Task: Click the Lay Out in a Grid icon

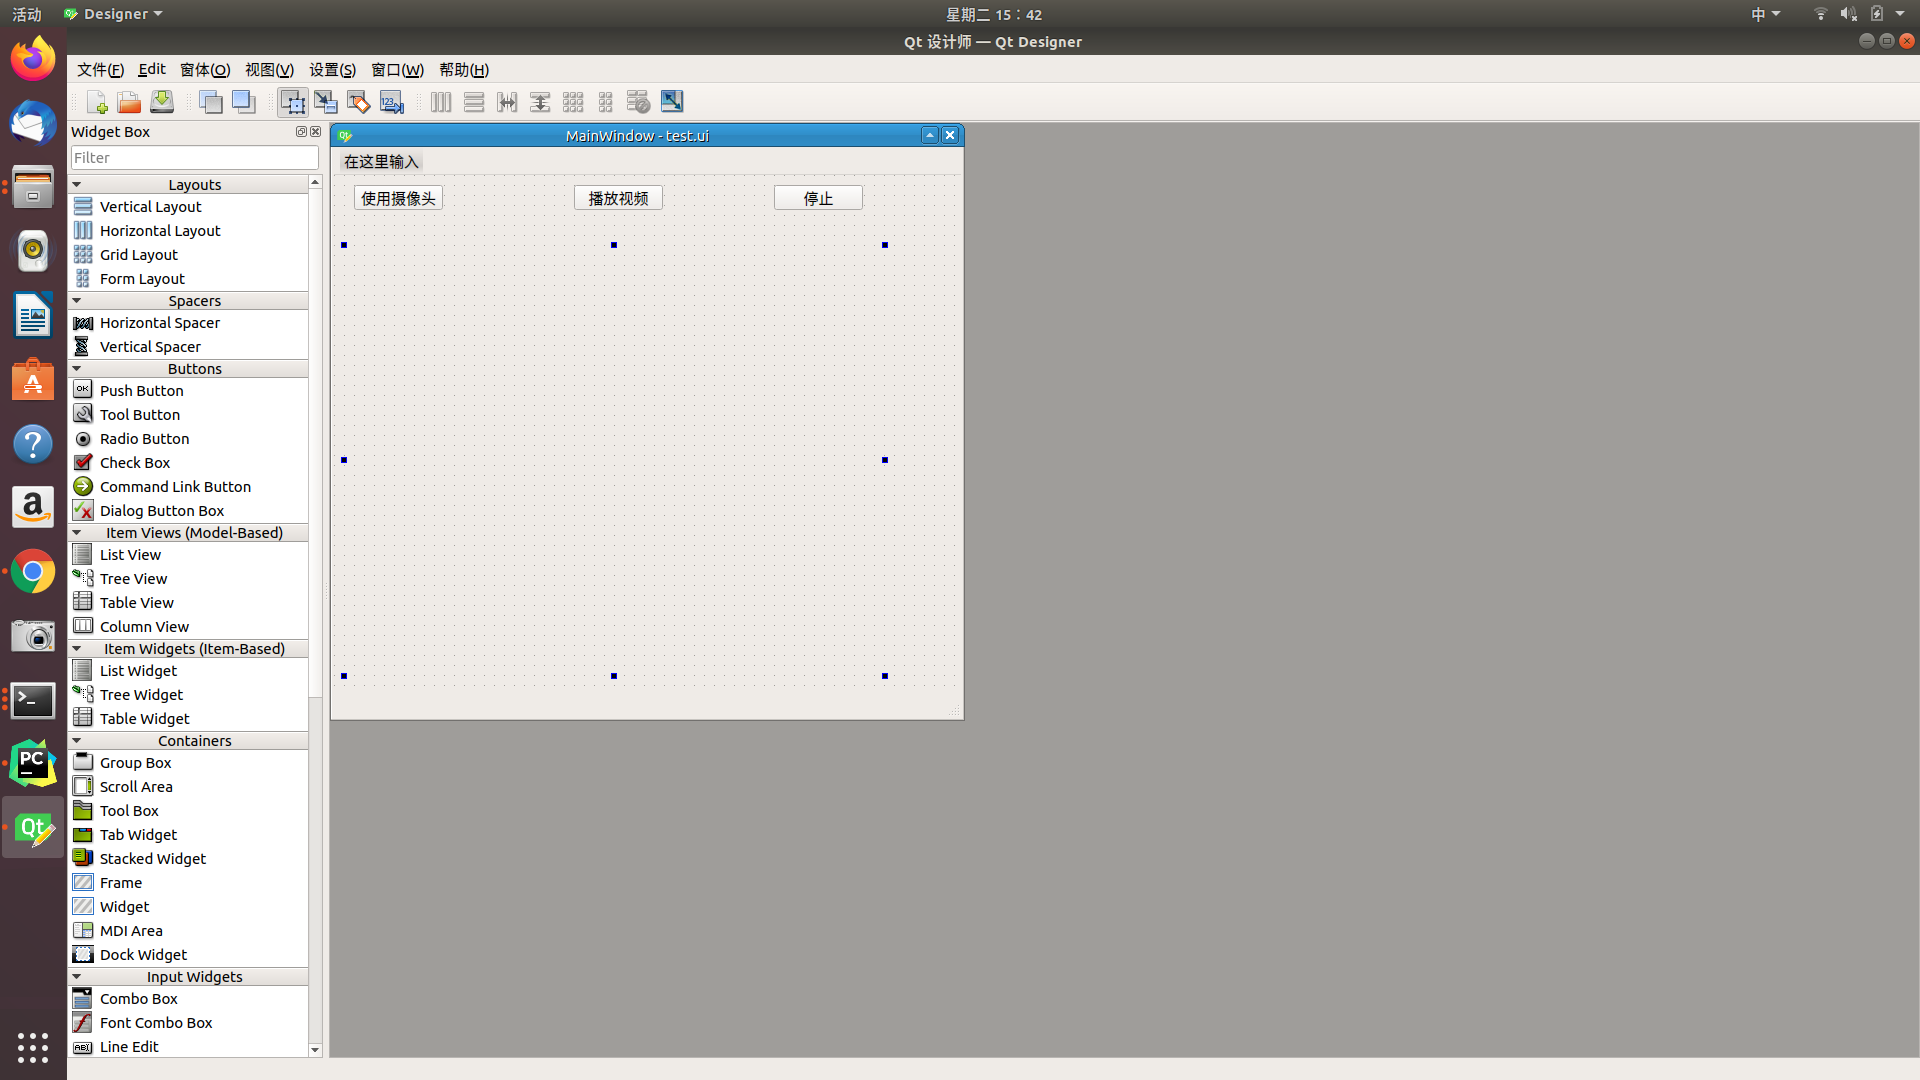Action: pyautogui.click(x=573, y=101)
